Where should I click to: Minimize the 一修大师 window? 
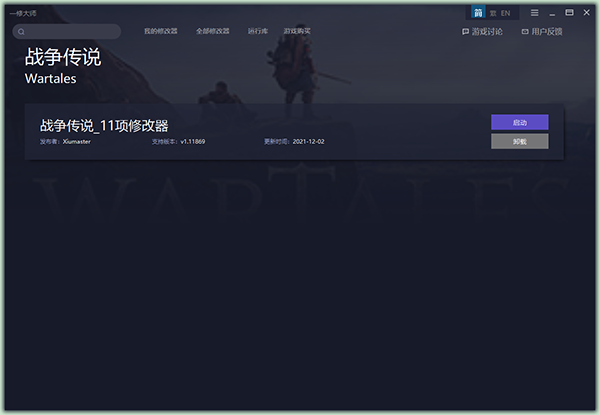click(x=552, y=14)
